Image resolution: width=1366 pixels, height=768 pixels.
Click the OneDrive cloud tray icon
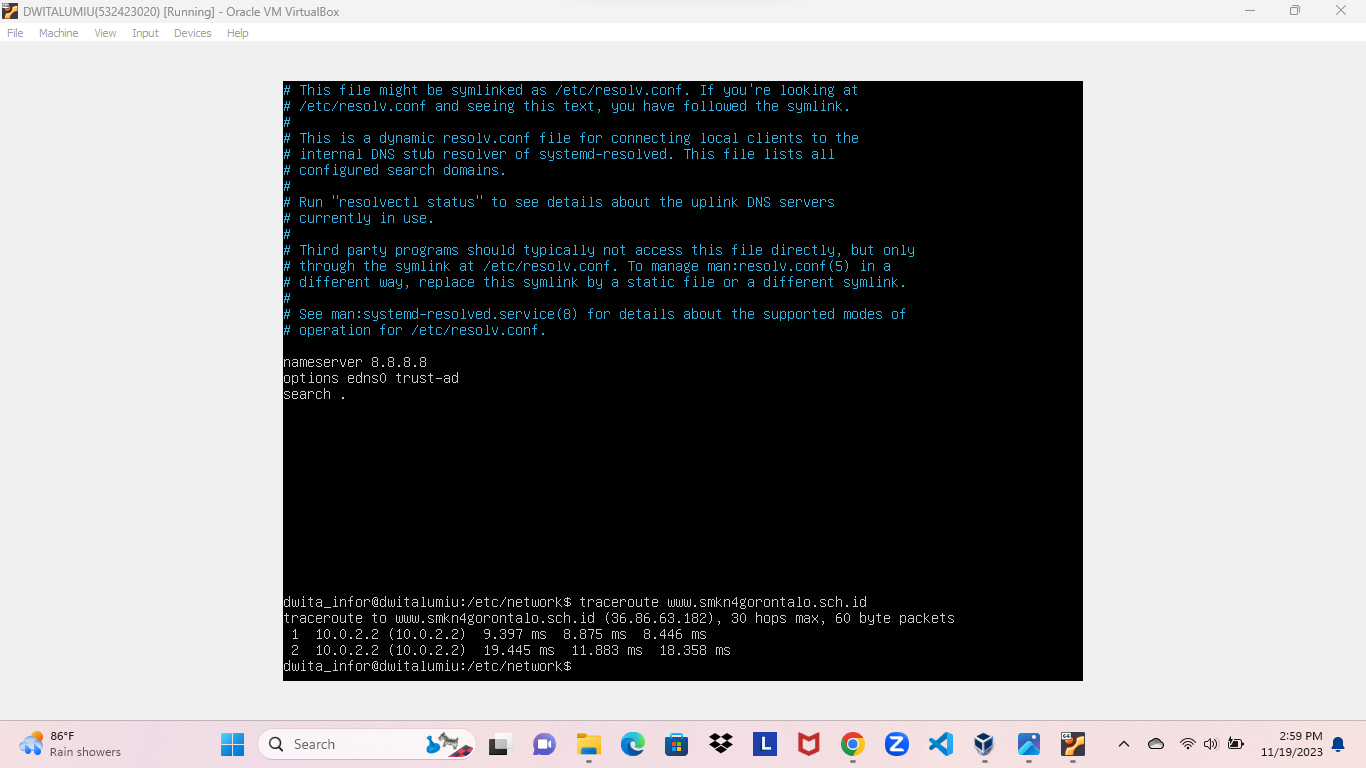pos(1156,744)
